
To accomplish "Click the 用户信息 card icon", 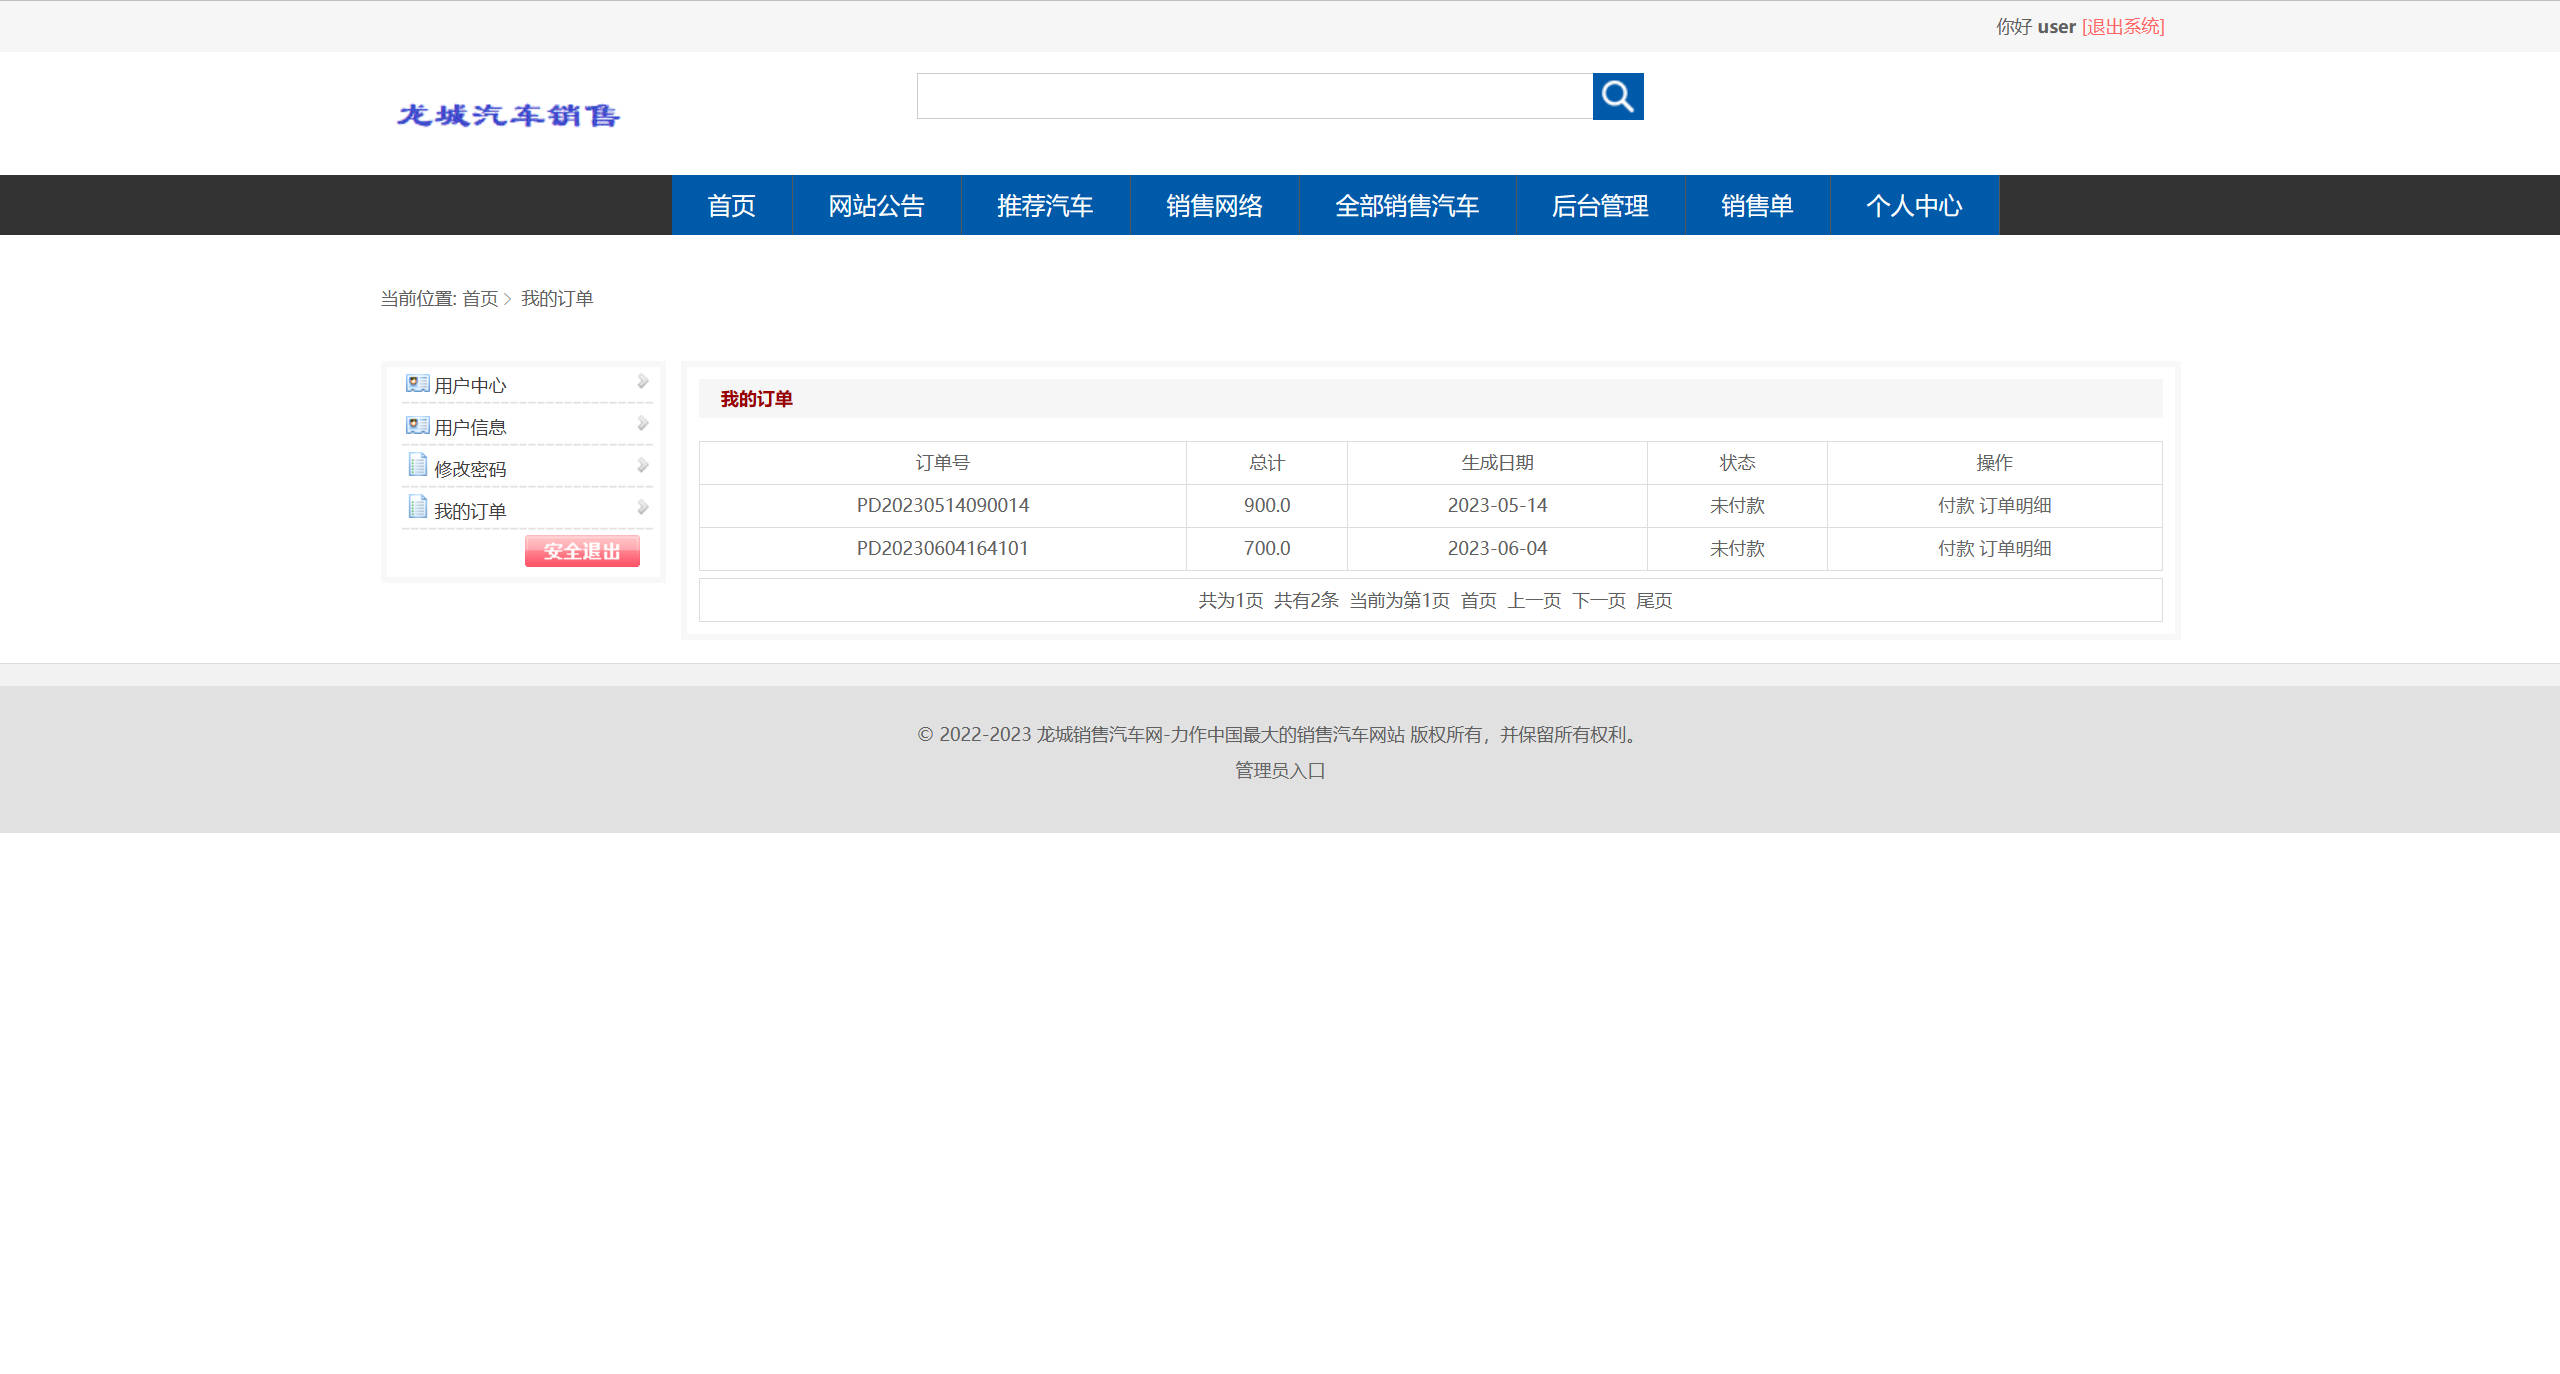I will (417, 426).
